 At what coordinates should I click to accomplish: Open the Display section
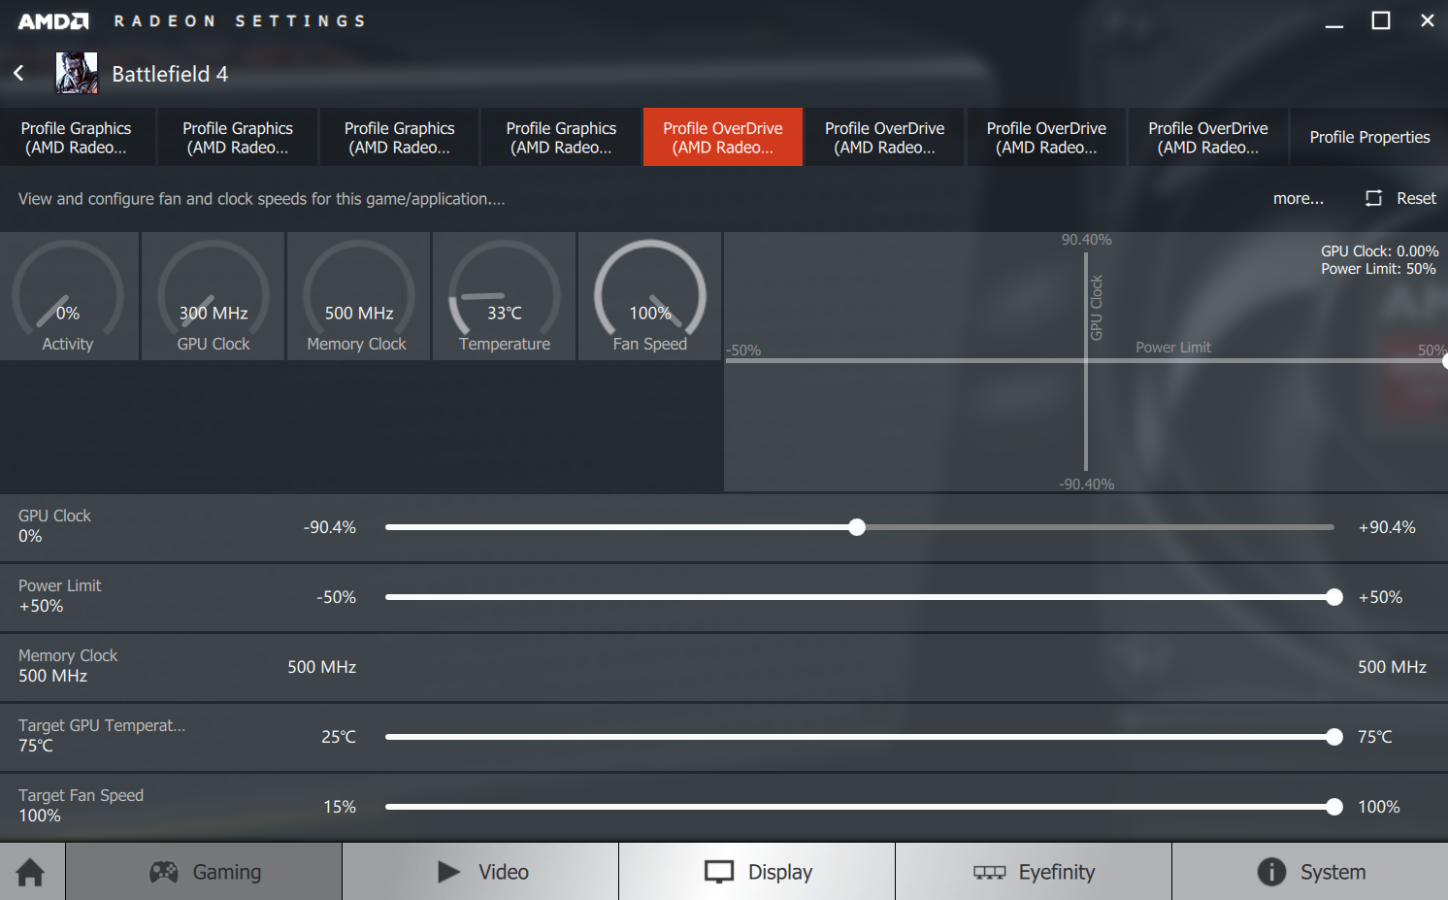[x=757, y=872]
